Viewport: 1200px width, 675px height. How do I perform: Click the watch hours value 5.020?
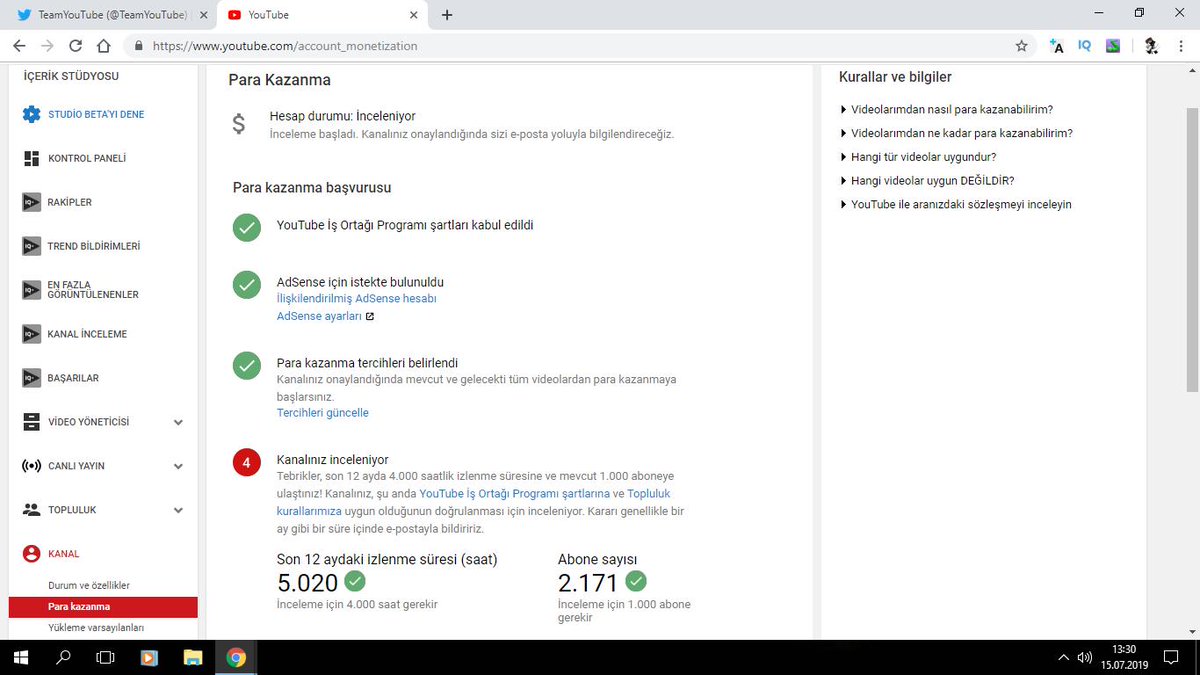click(x=307, y=582)
